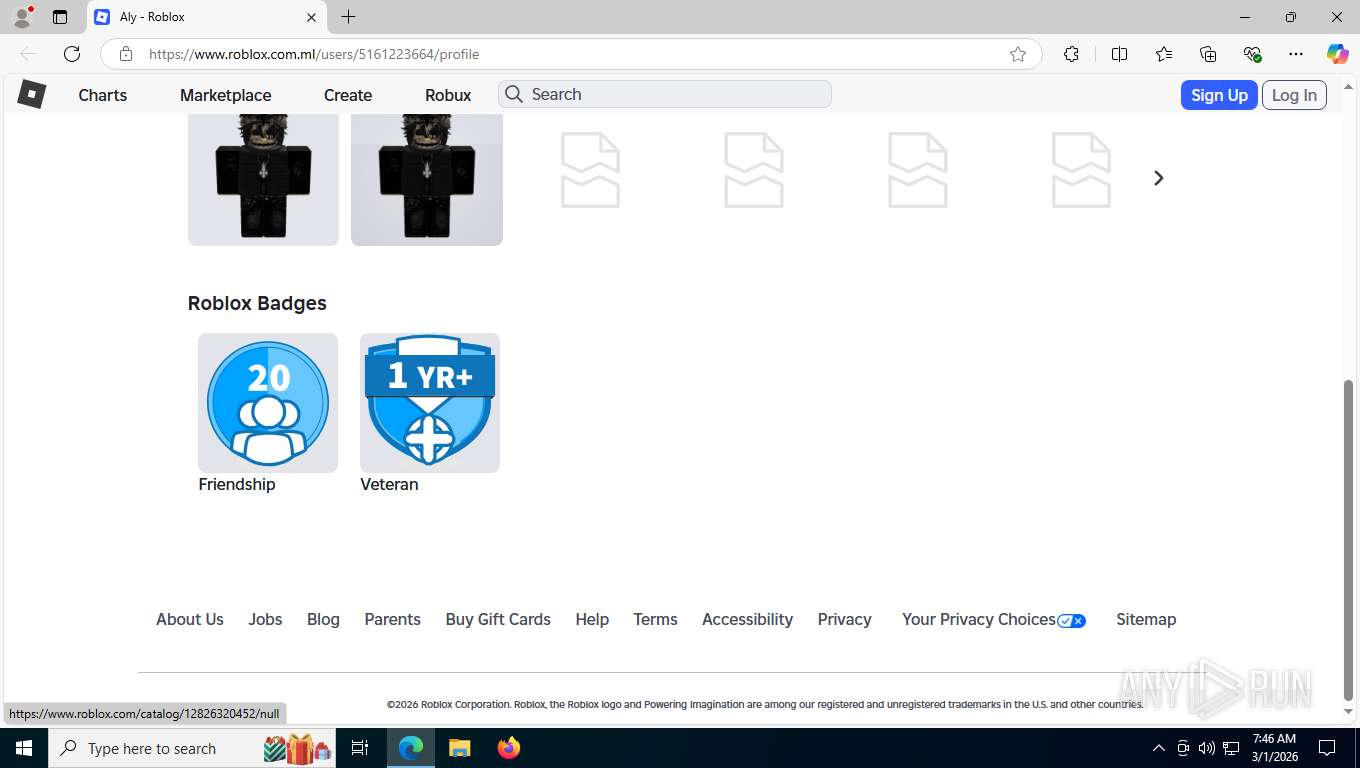The image size is (1360, 768).
Task: Open the Charts page
Action: point(103,95)
